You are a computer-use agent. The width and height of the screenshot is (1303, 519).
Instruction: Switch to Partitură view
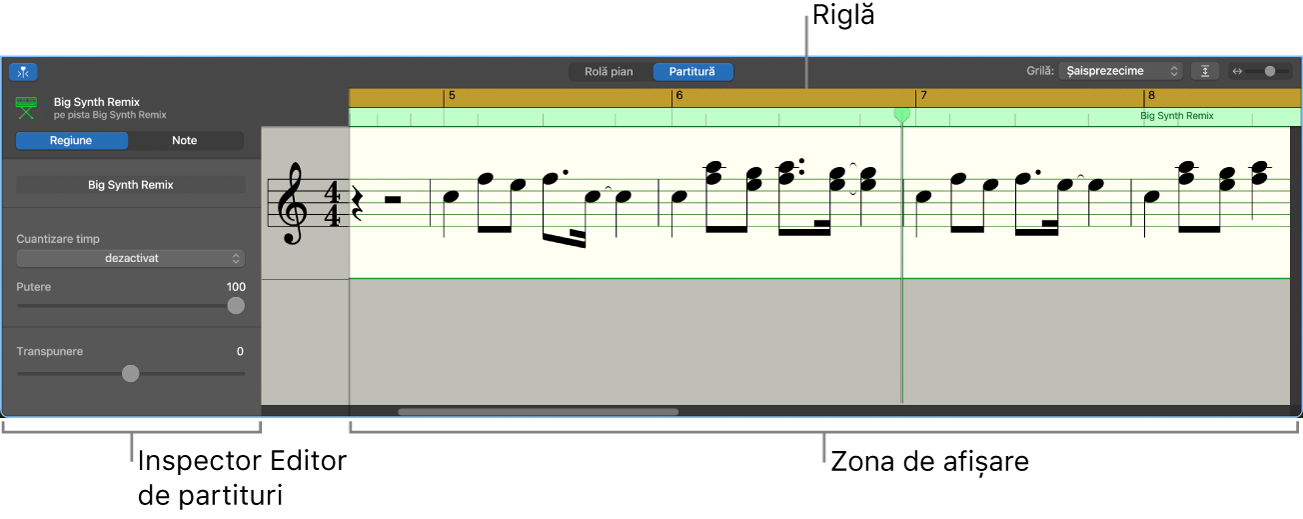pos(692,72)
